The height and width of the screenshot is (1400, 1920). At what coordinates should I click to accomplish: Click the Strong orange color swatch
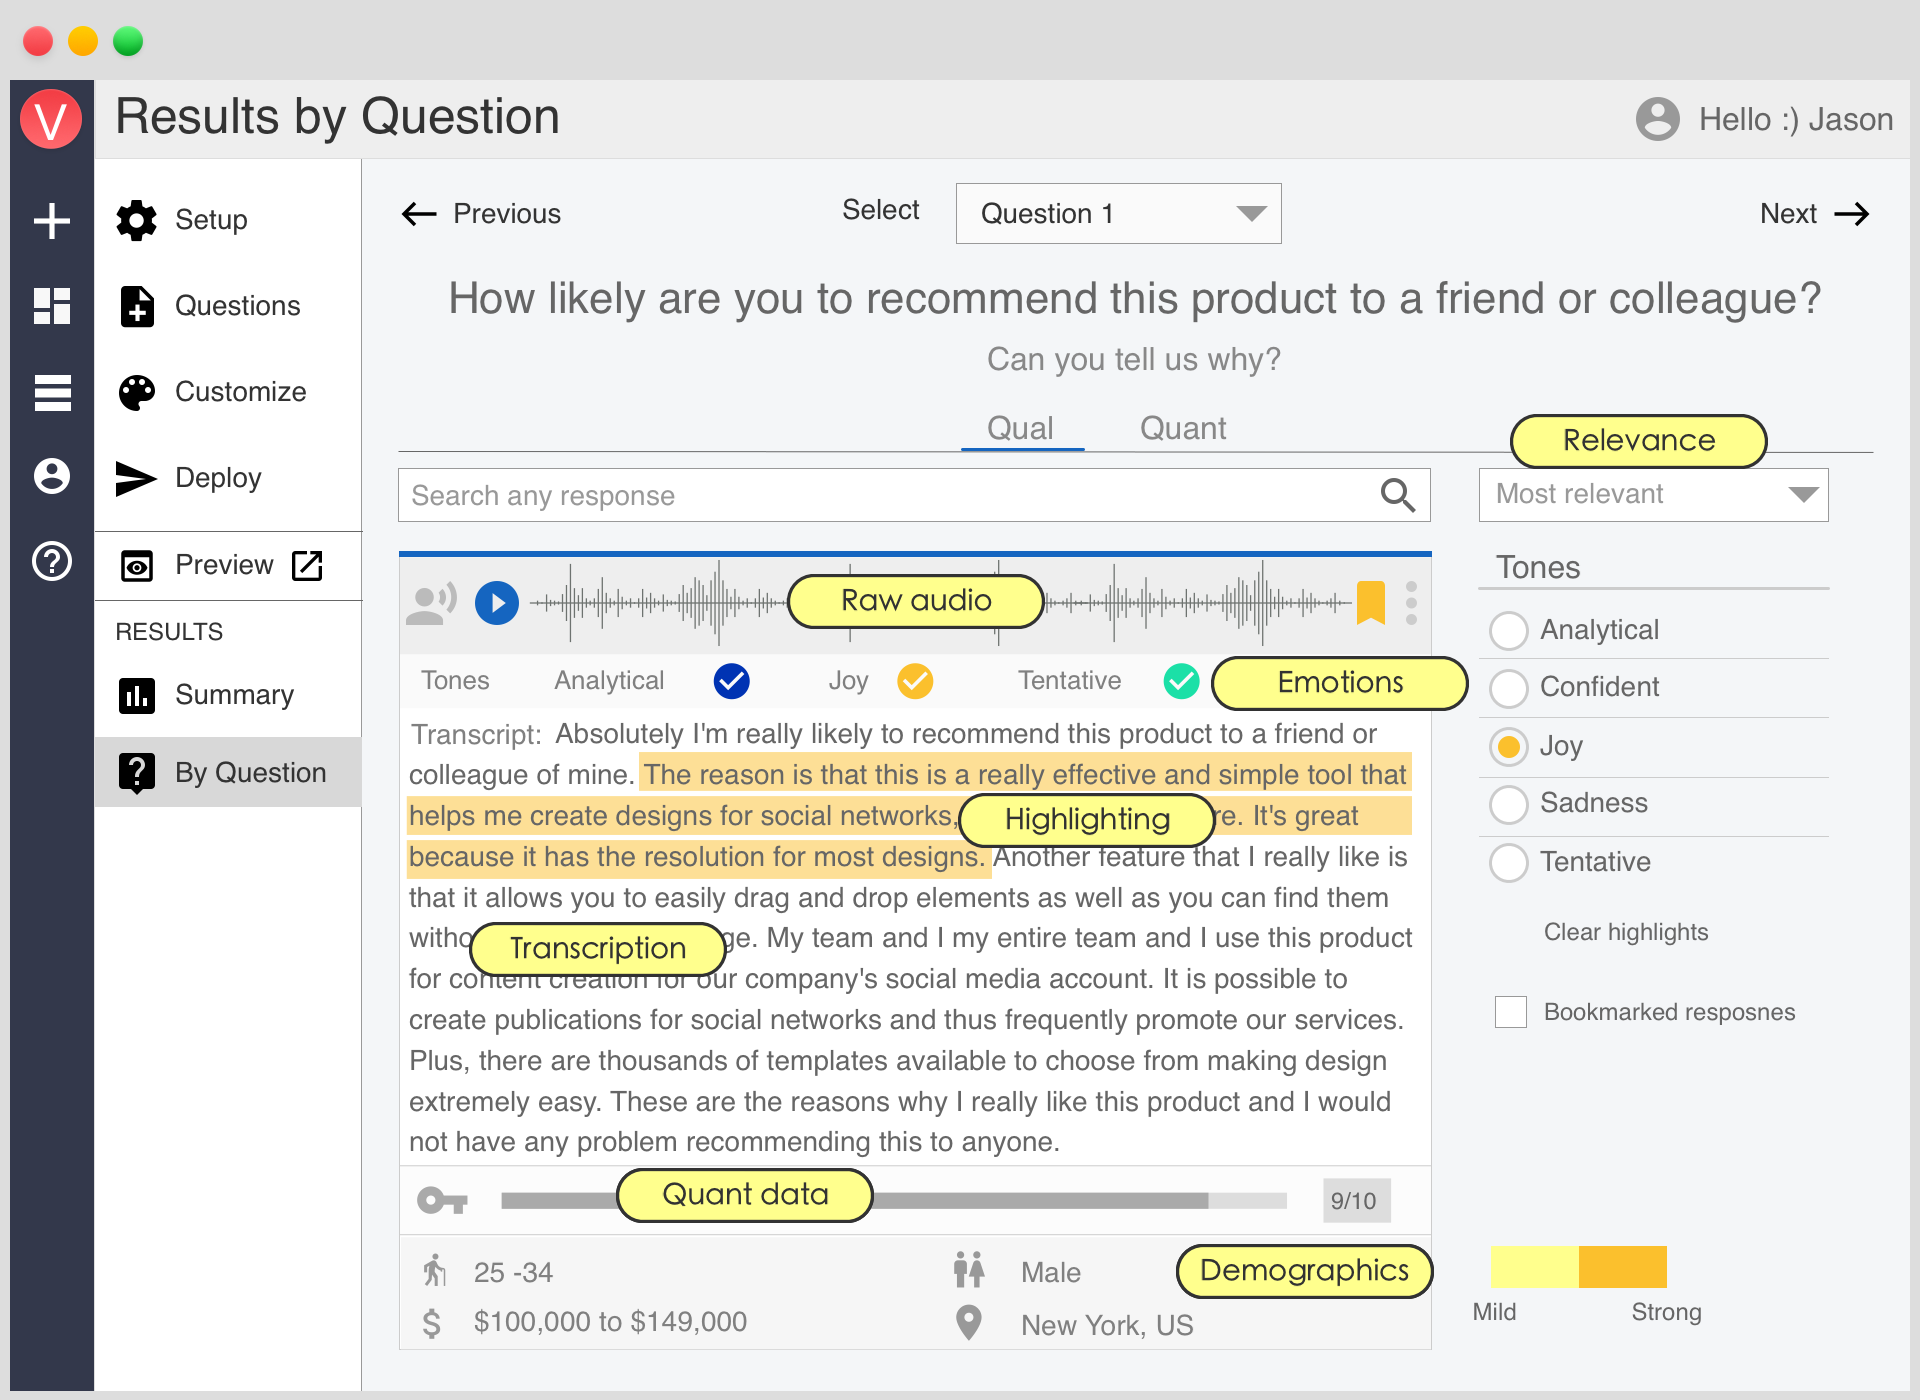[x=1622, y=1266]
